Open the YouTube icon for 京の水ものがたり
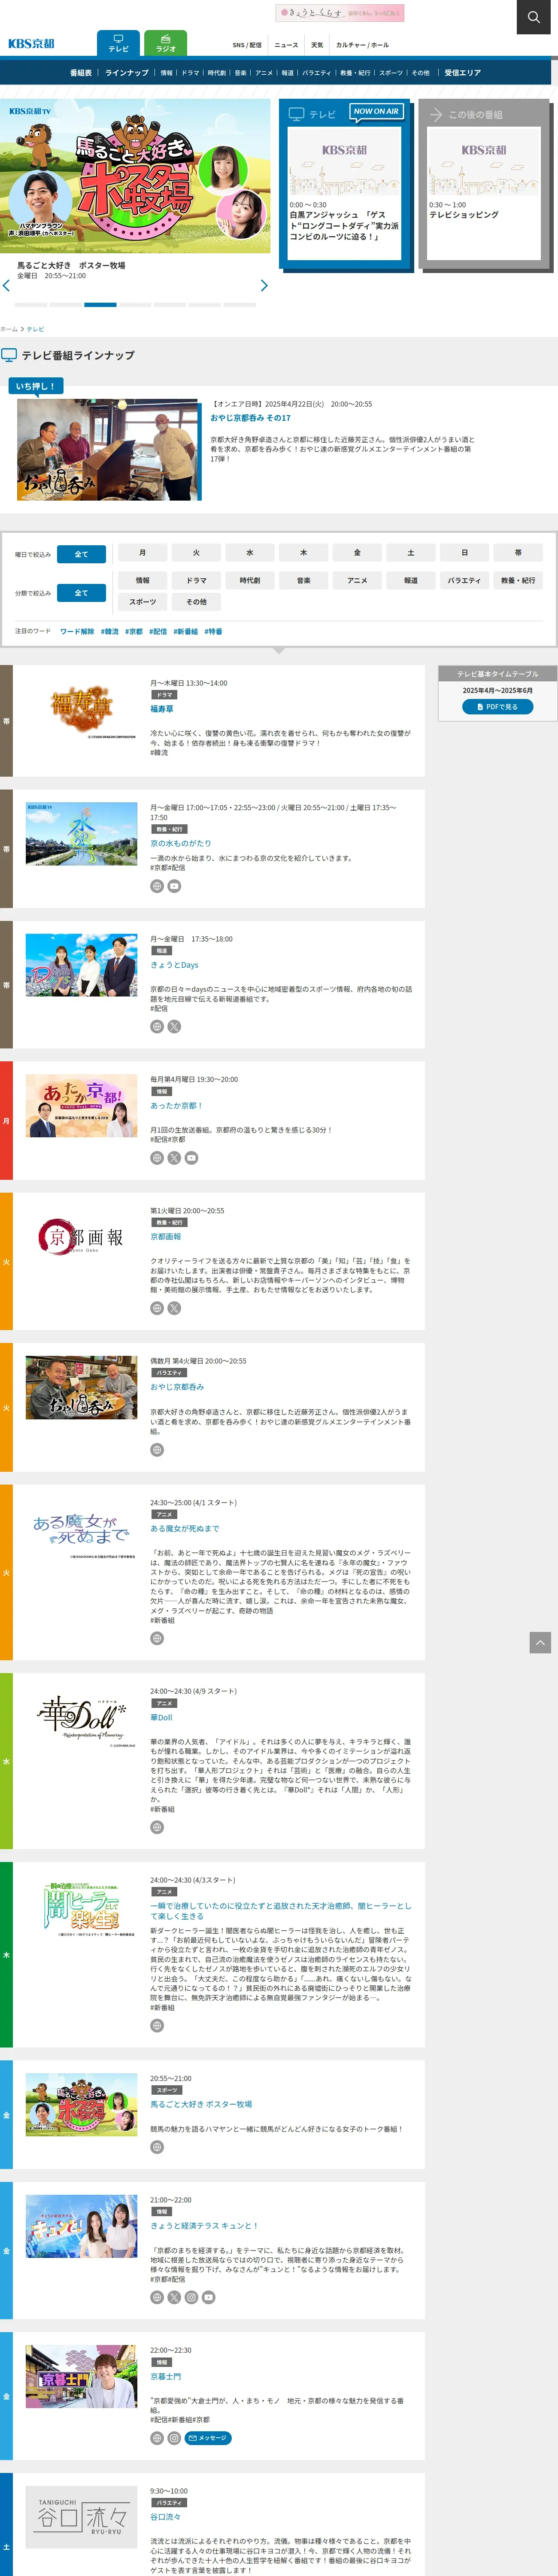This screenshot has height=2576, width=558. point(174,886)
